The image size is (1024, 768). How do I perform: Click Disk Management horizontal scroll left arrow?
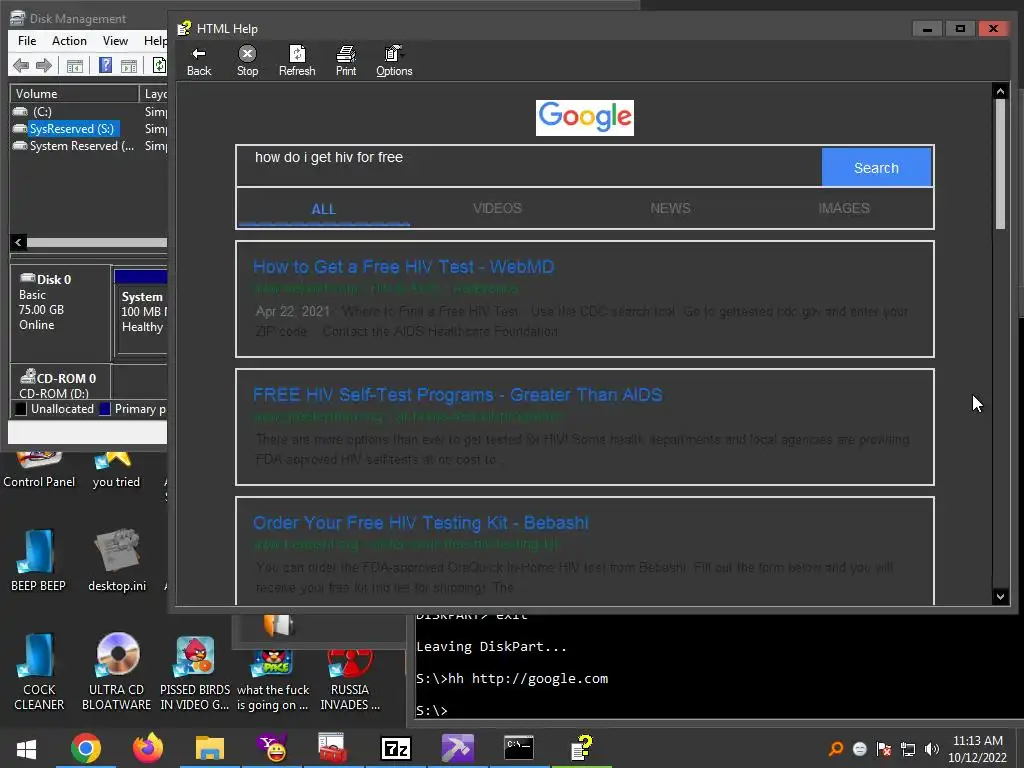[18, 242]
